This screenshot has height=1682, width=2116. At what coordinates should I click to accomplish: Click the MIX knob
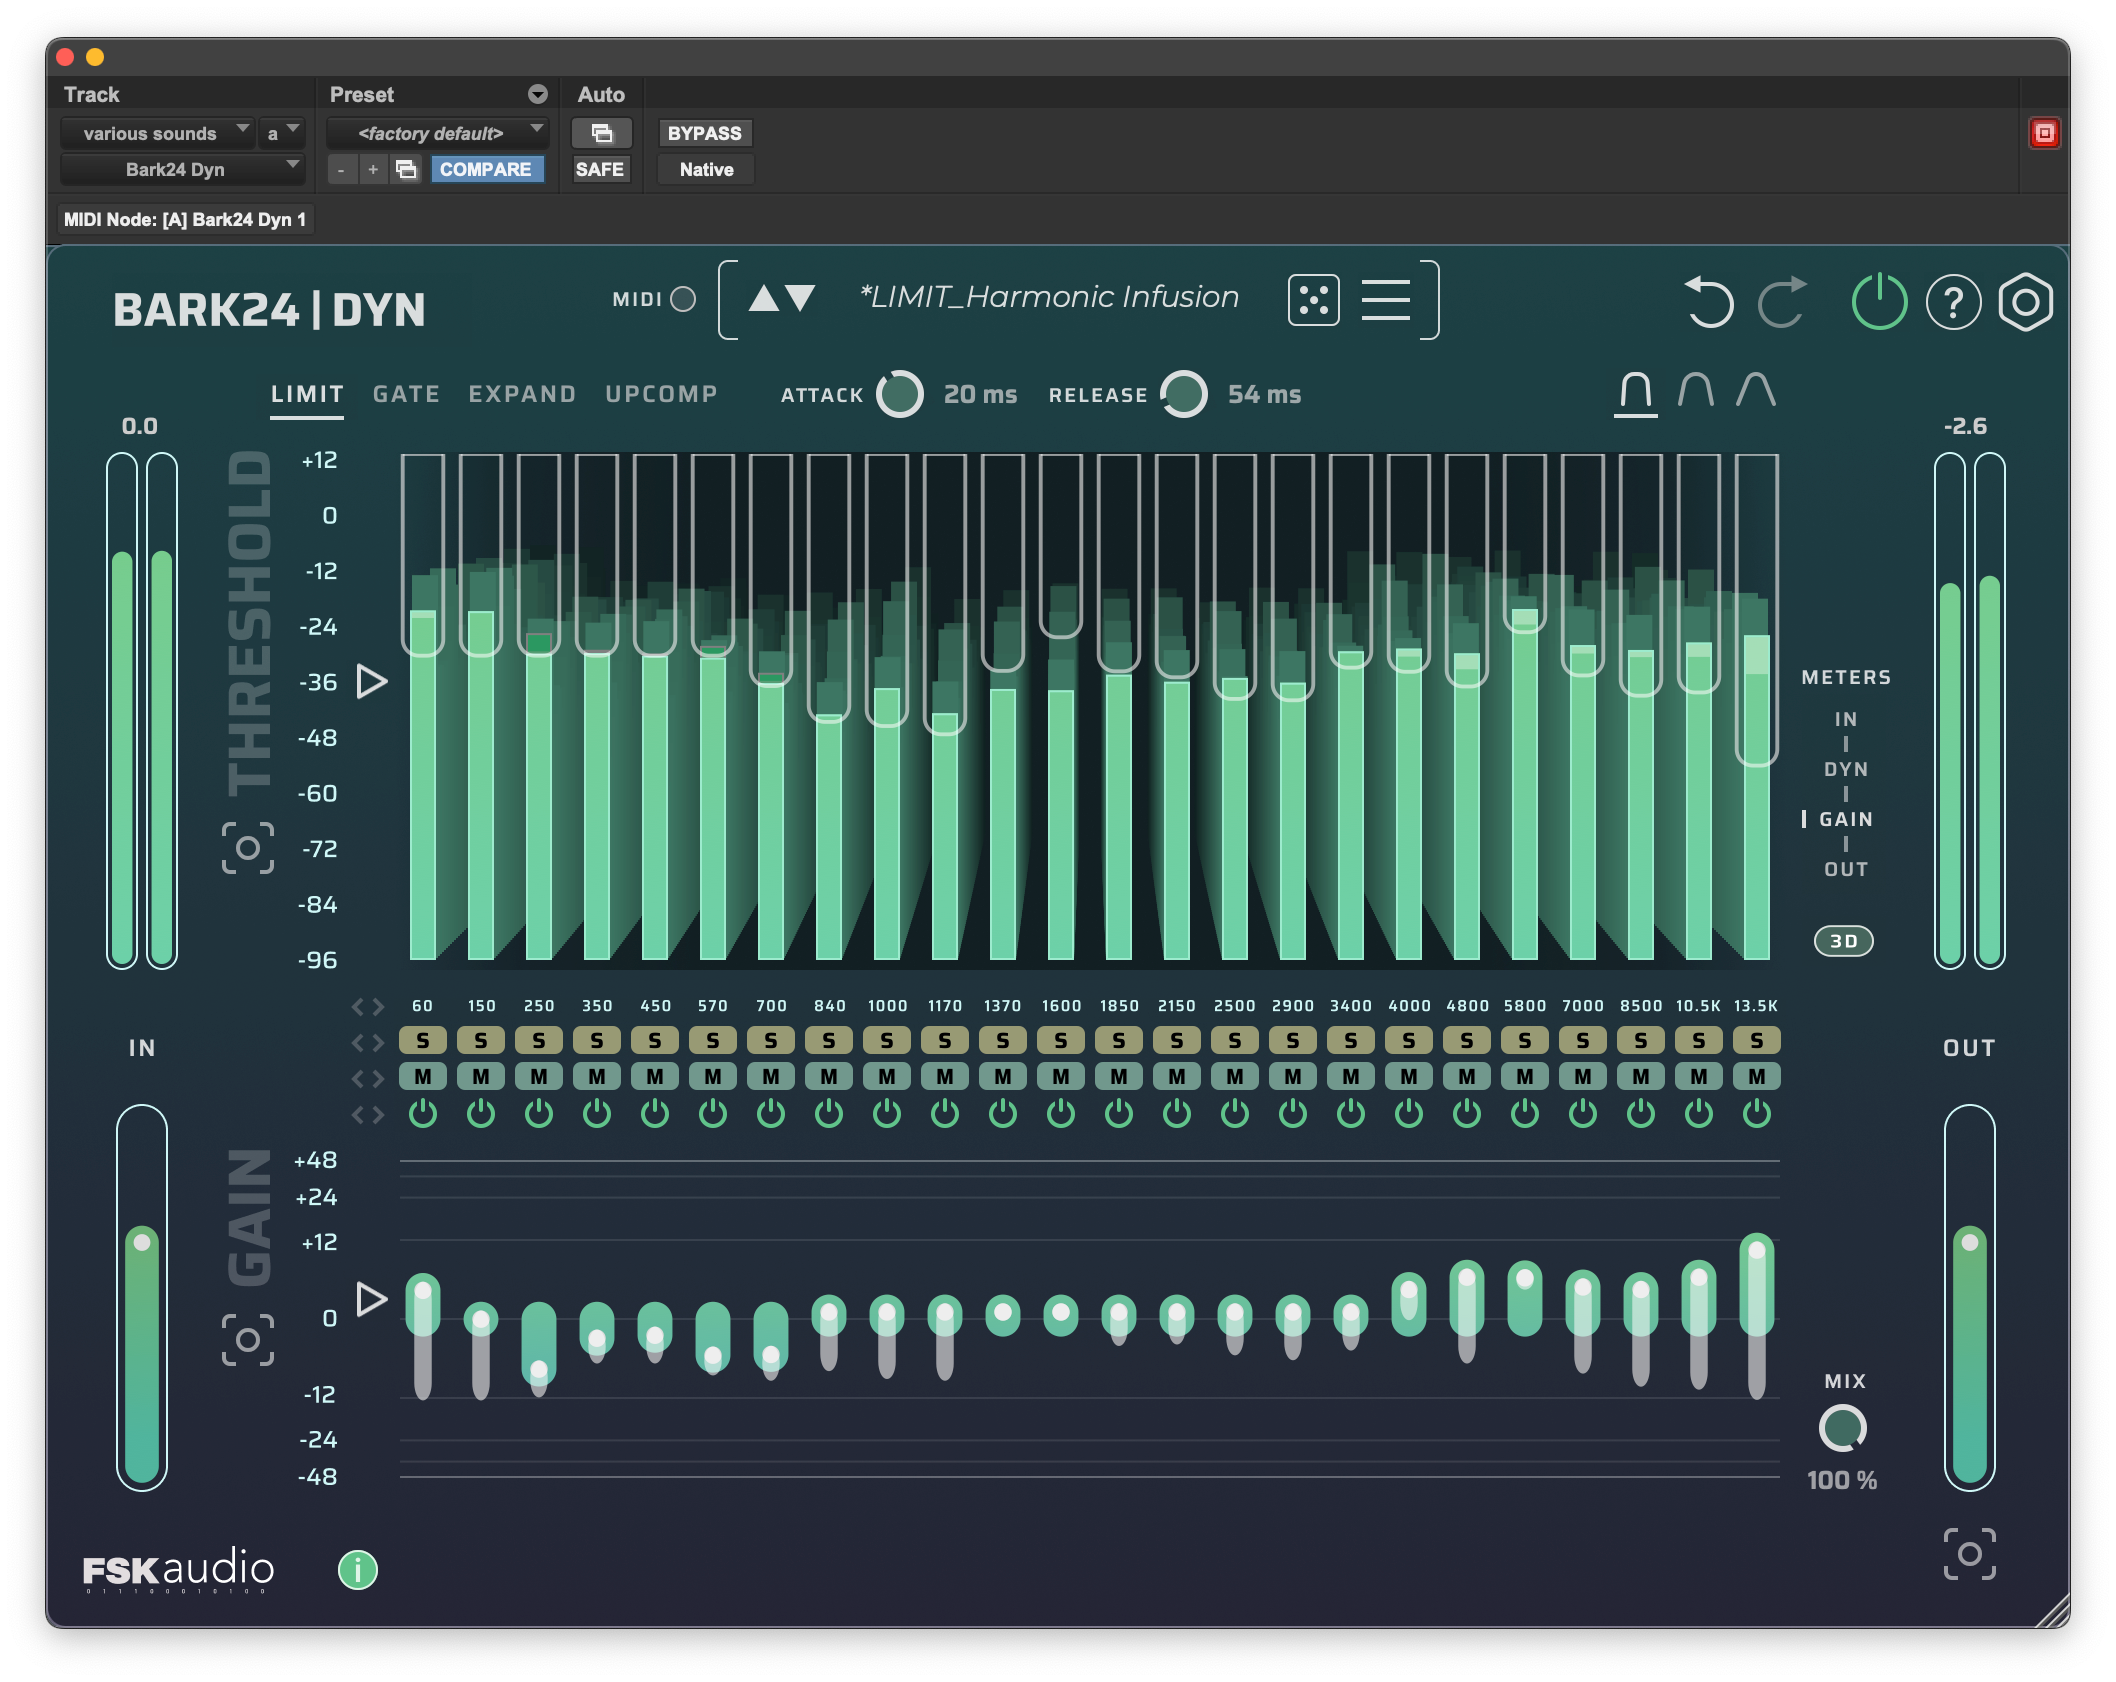point(1842,1428)
